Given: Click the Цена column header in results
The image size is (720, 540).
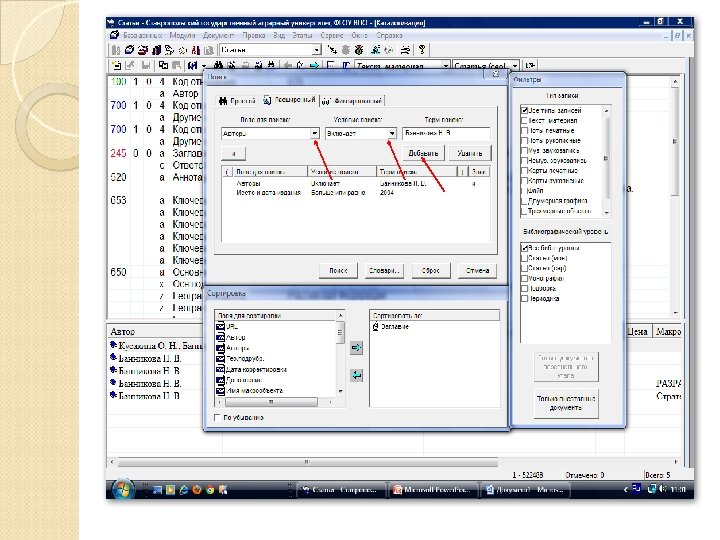Looking at the screenshot, I should [637, 331].
